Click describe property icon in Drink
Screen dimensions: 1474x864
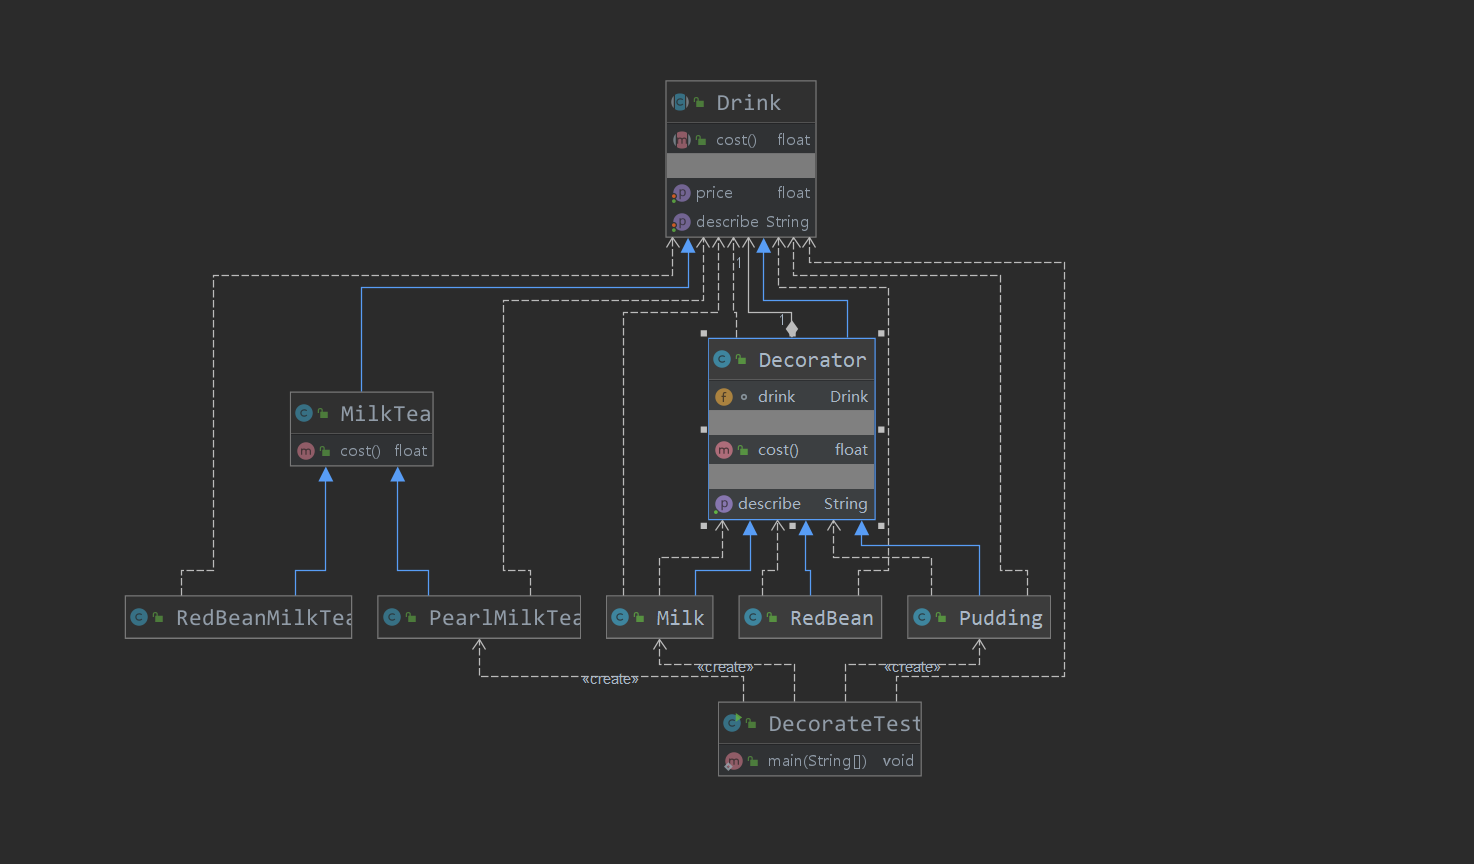[681, 222]
